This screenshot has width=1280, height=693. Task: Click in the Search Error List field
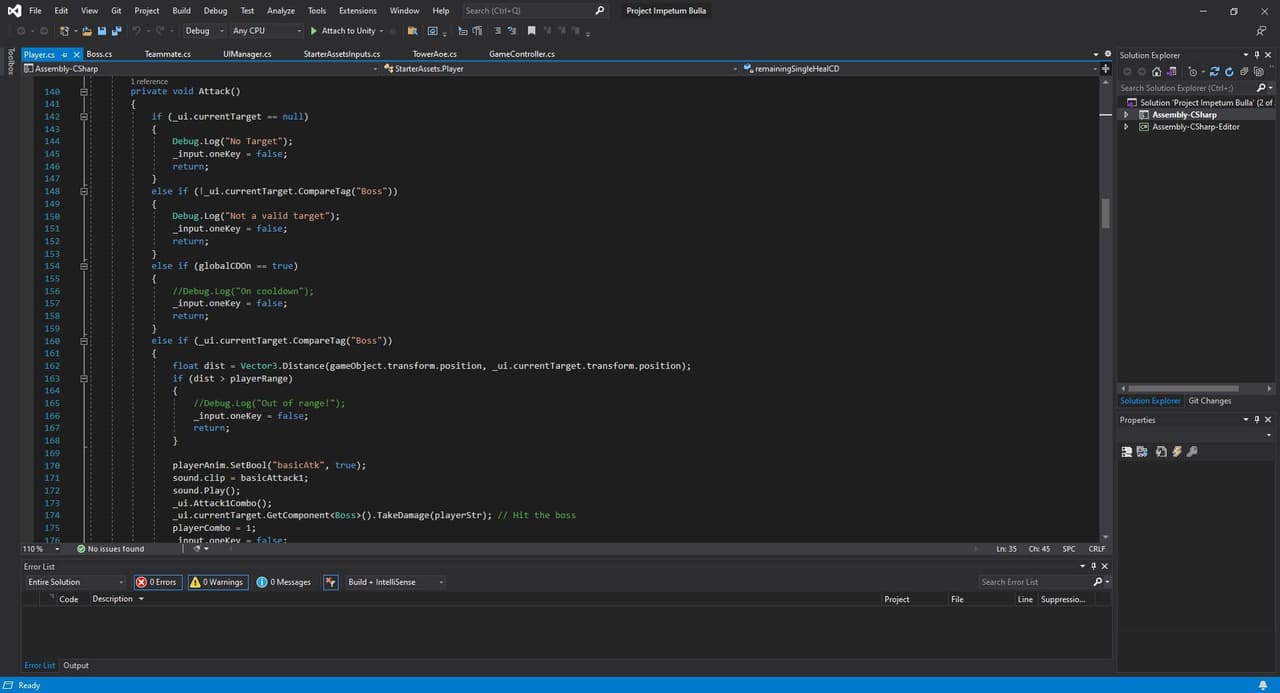1036,582
